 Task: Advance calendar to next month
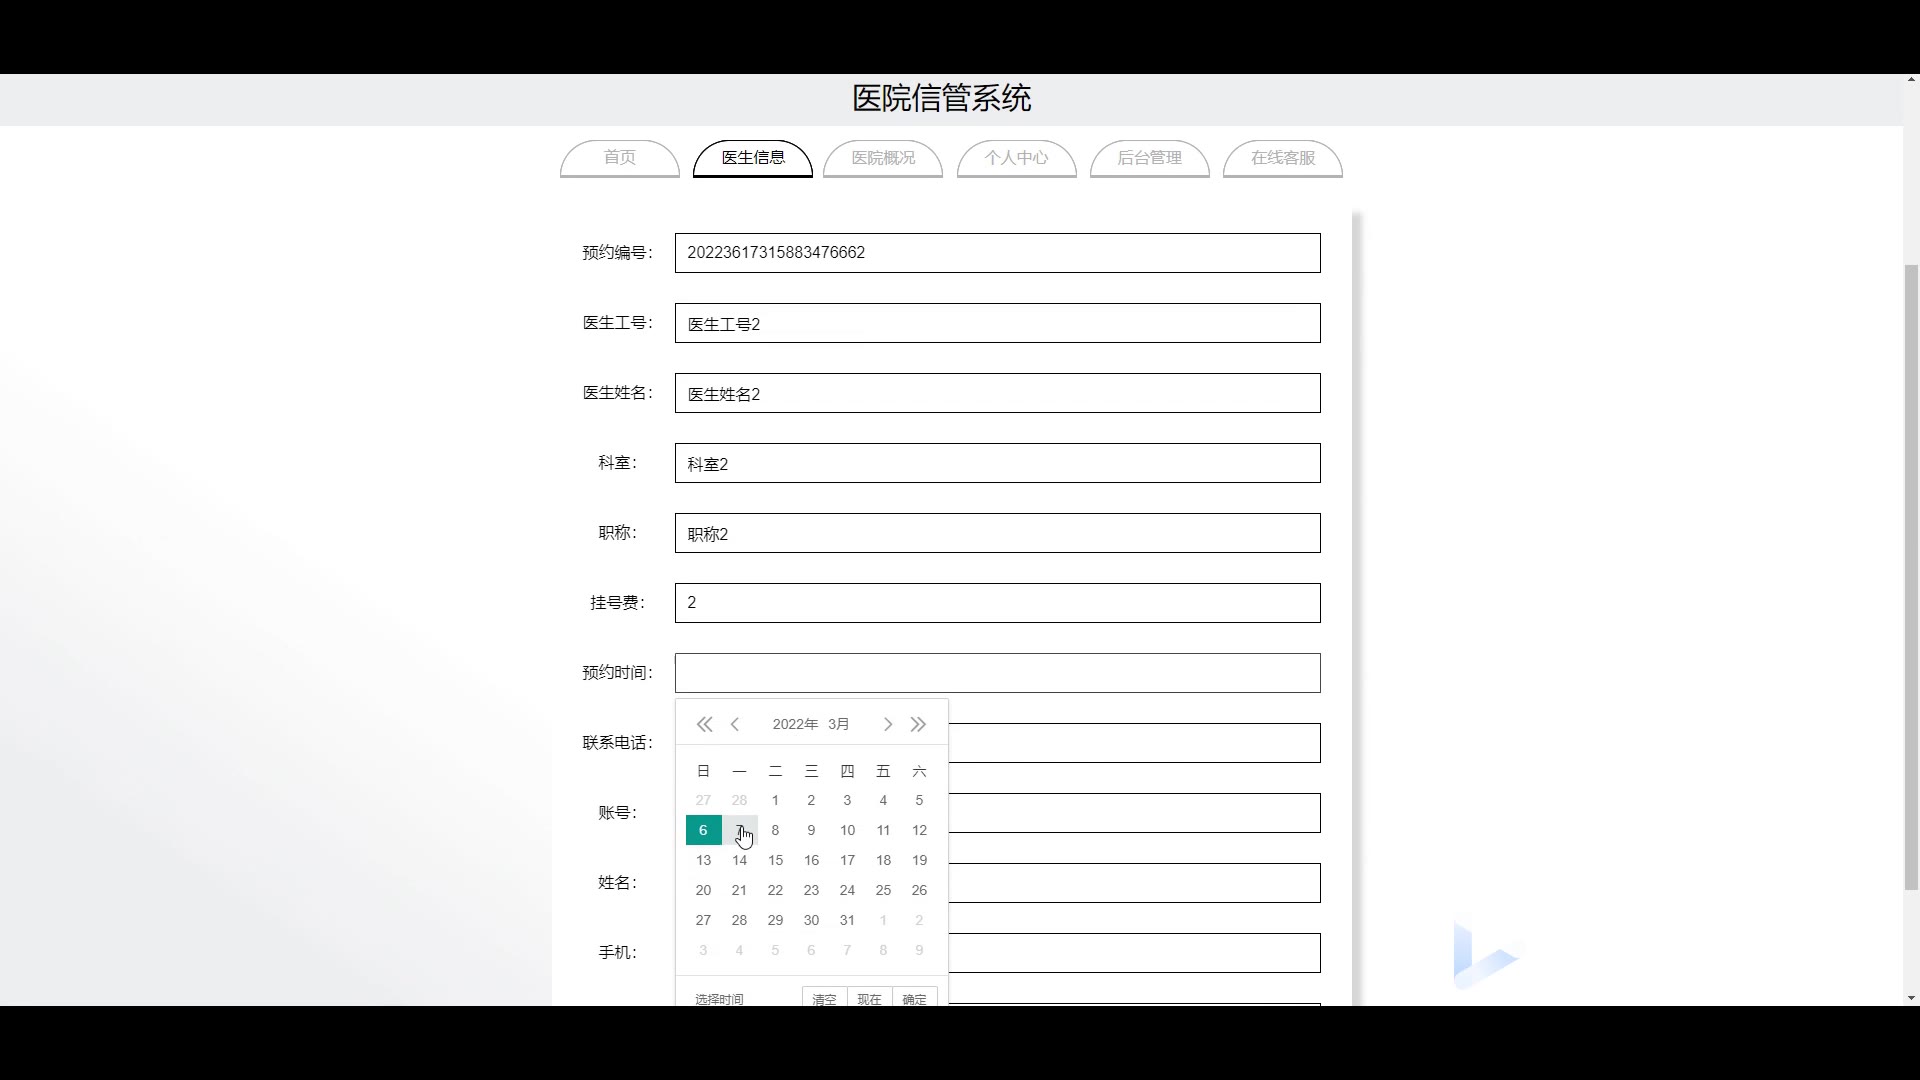click(x=887, y=724)
